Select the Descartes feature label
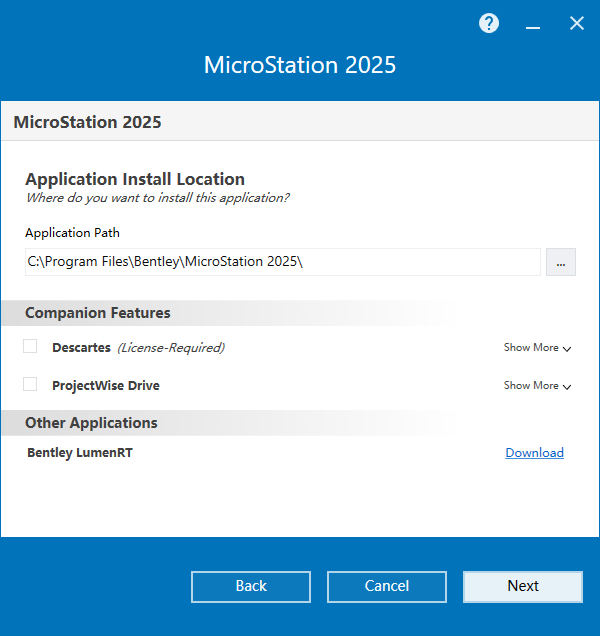600x636 pixels. pyautogui.click(x=81, y=348)
